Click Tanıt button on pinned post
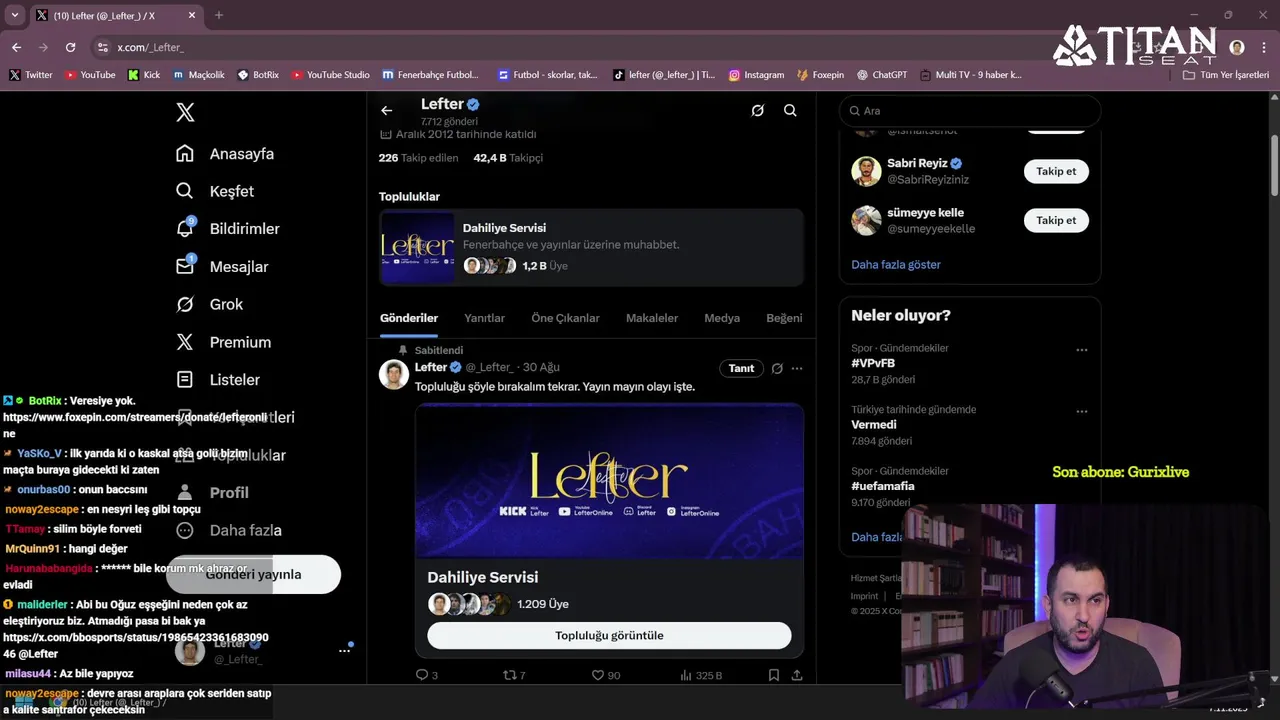 (x=741, y=368)
